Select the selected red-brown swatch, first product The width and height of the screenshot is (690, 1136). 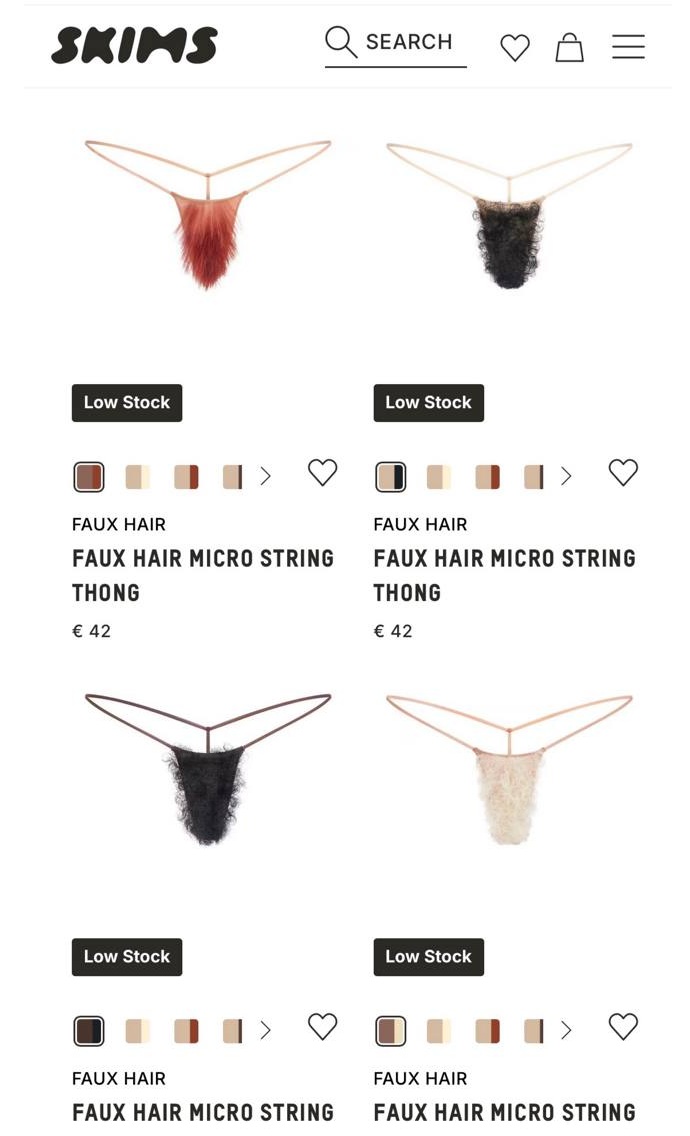tap(89, 477)
